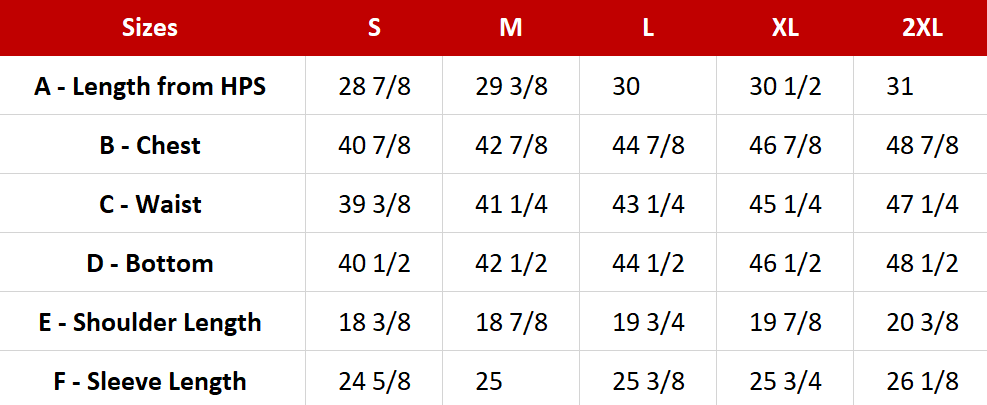Select the S size column header
The height and width of the screenshot is (405, 987).
coord(374,27)
